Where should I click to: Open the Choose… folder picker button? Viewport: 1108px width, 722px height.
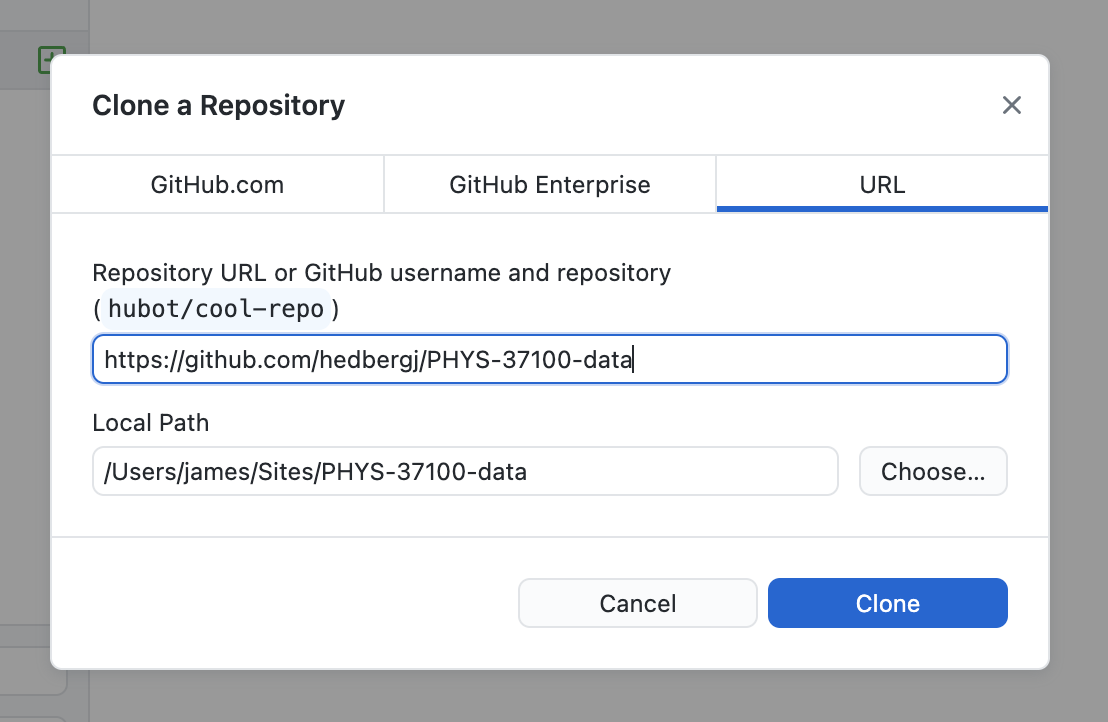click(933, 471)
